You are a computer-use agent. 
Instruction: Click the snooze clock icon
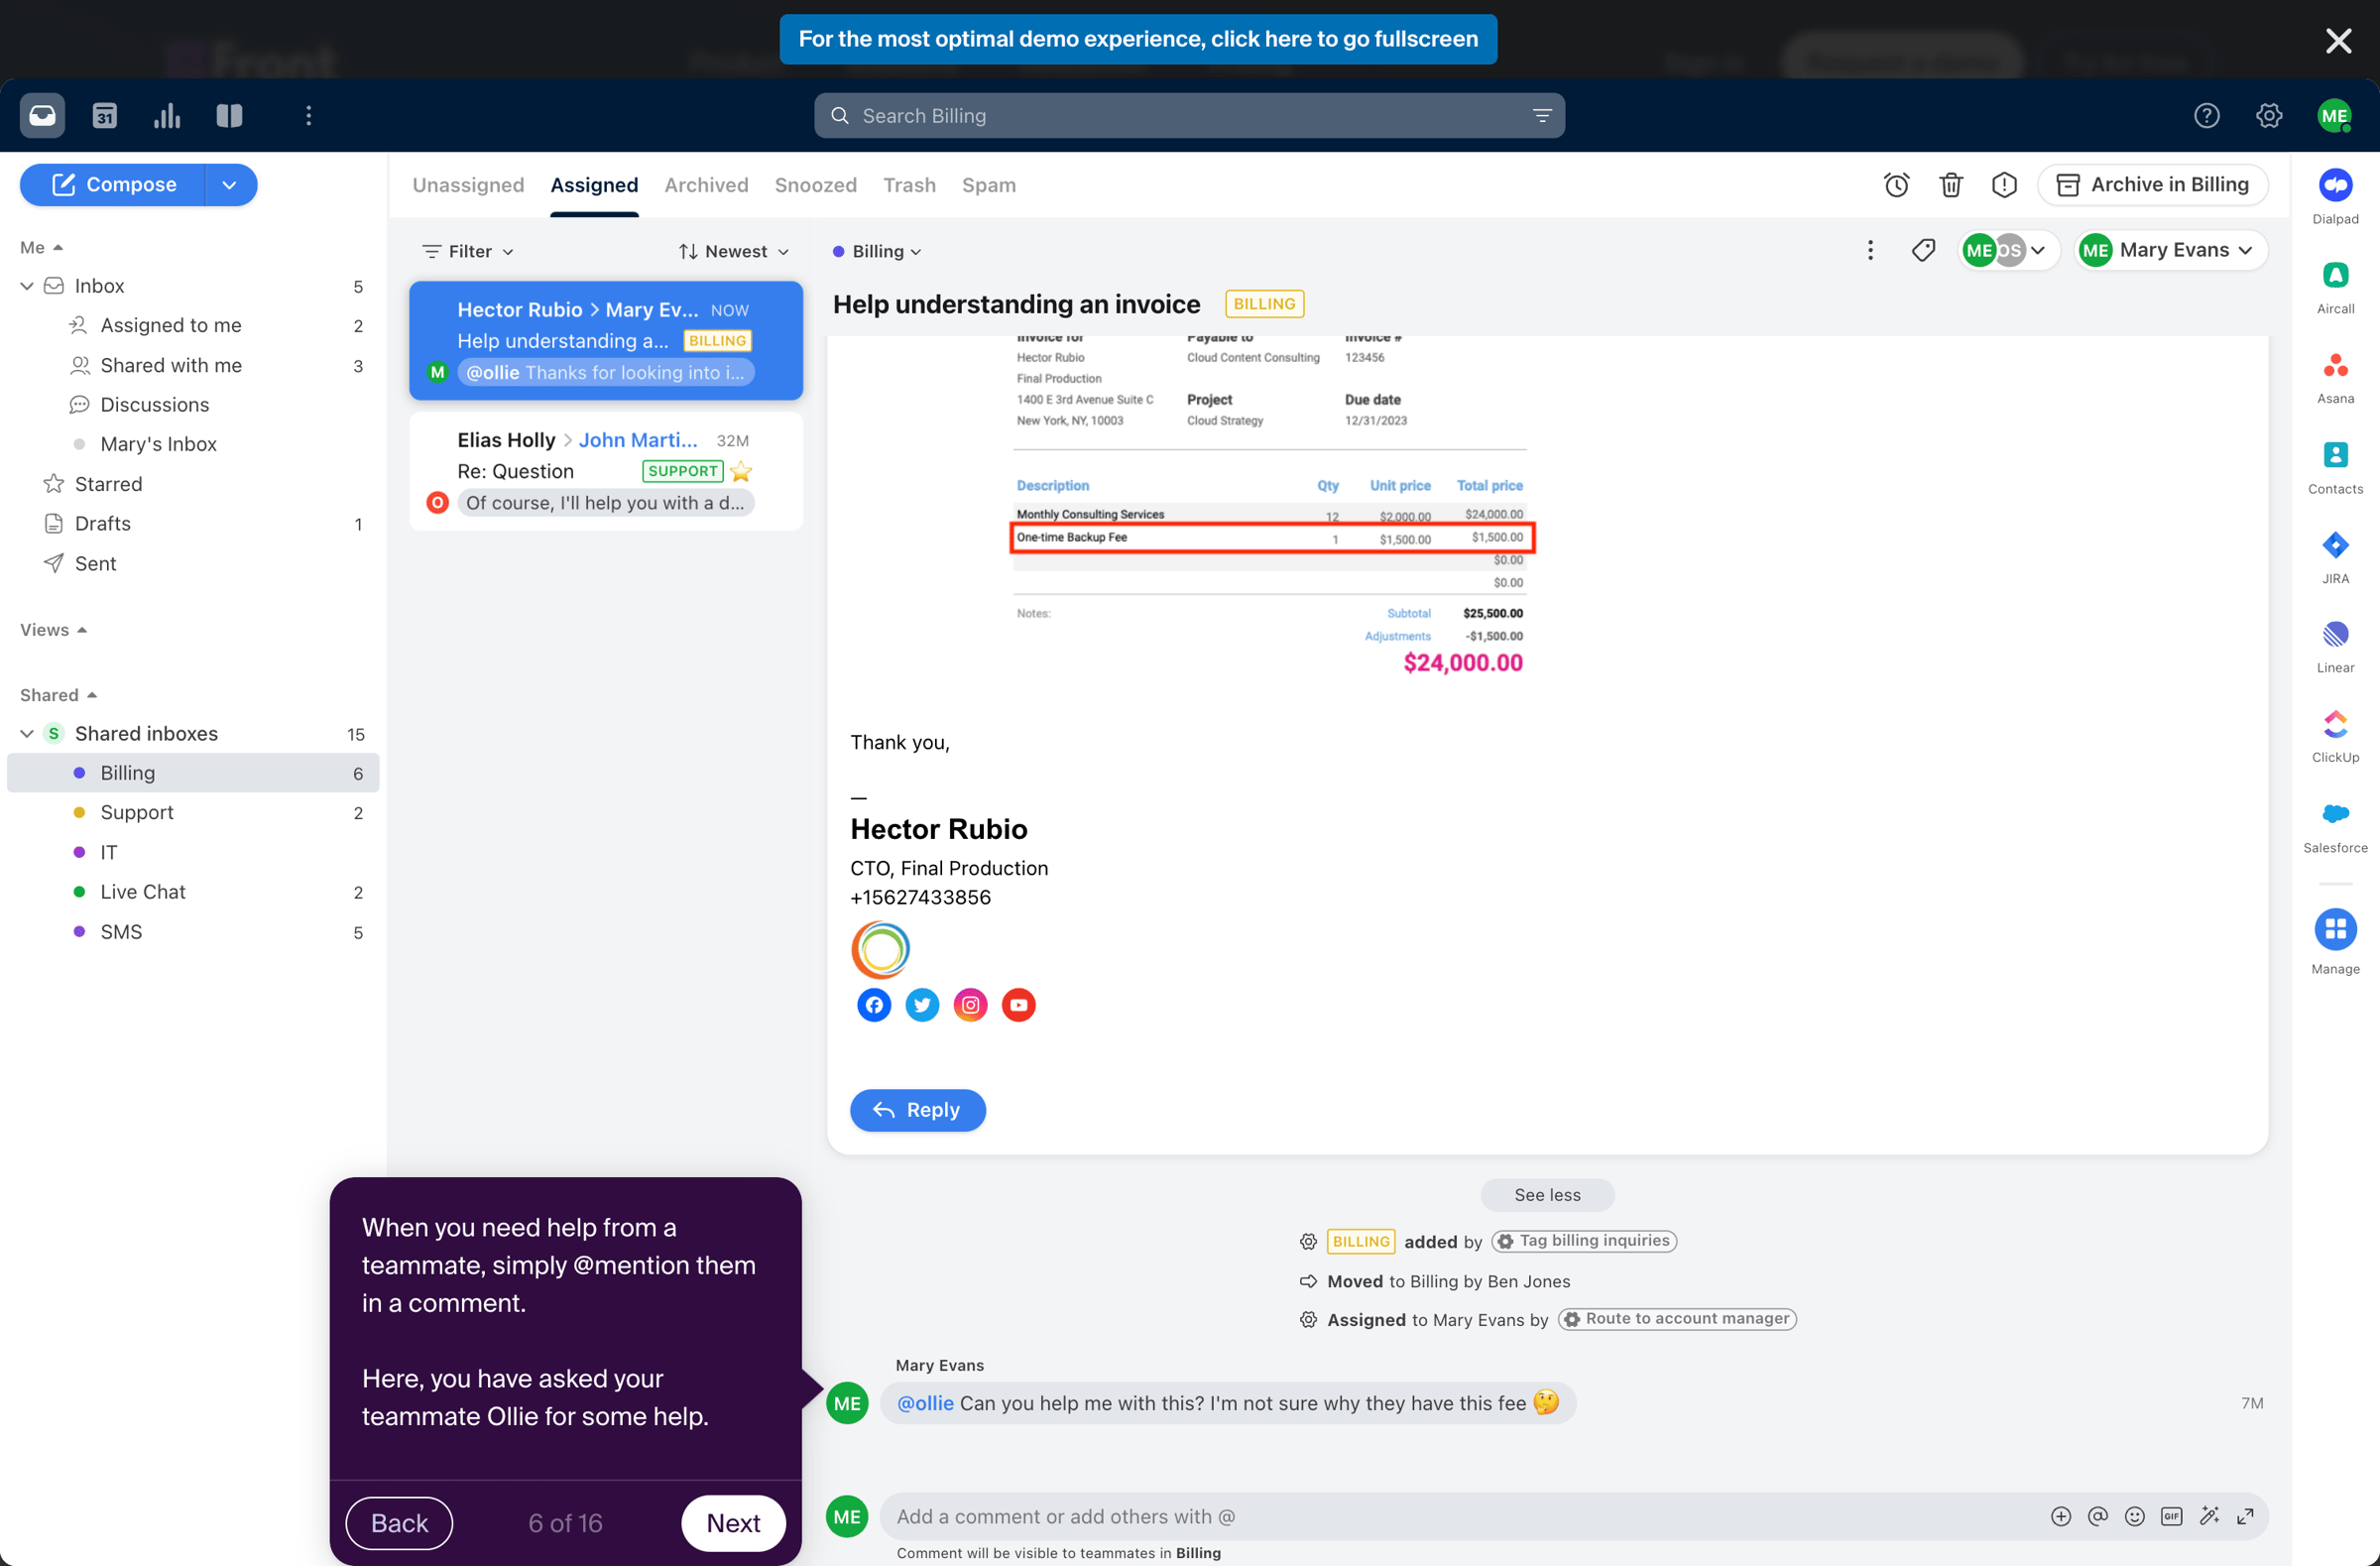pos(1896,185)
